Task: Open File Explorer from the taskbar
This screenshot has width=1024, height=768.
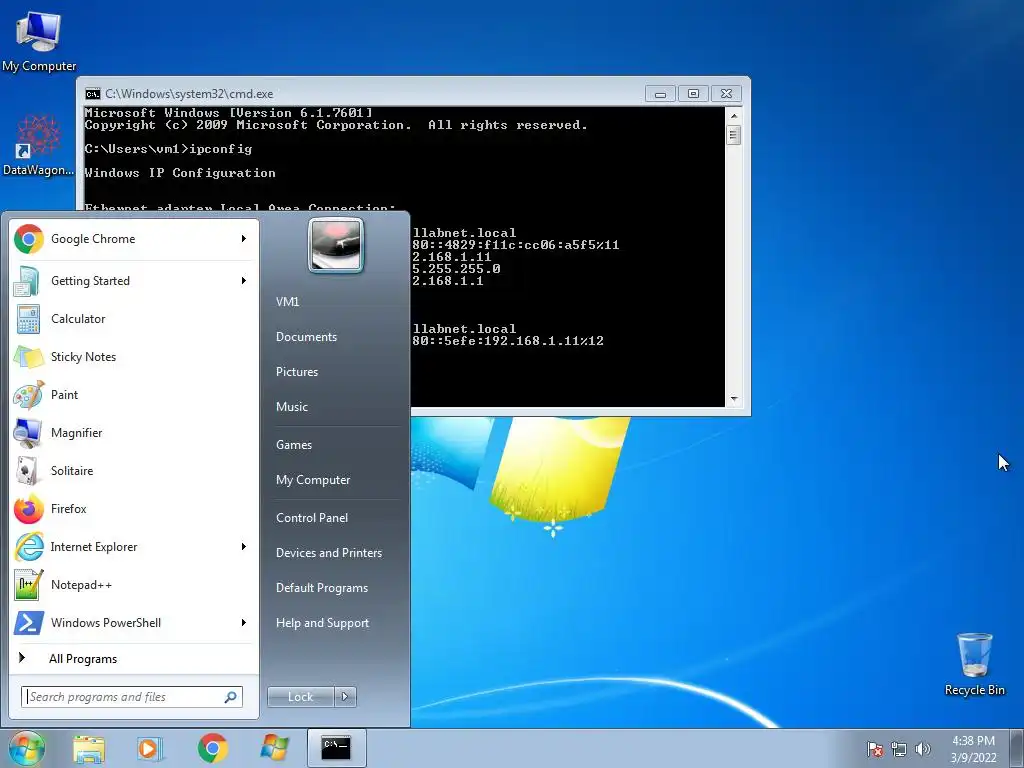Action: point(89,748)
